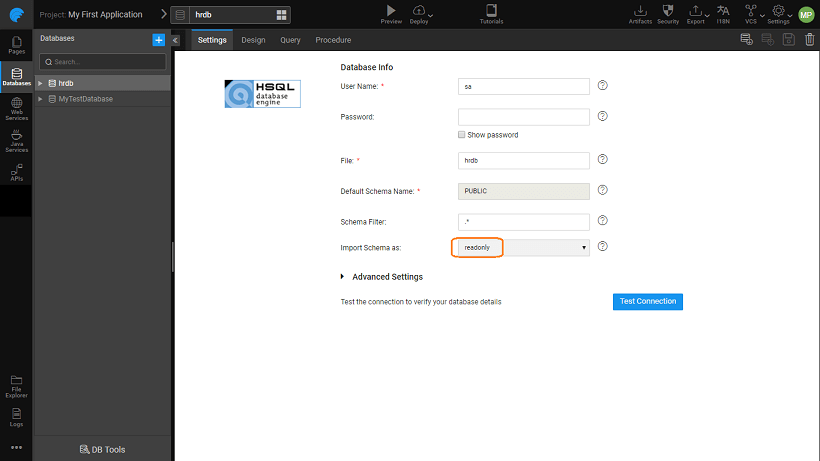The image size is (820, 461).
Task: Open the Pages sidebar panel
Action: tap(16, 44)
